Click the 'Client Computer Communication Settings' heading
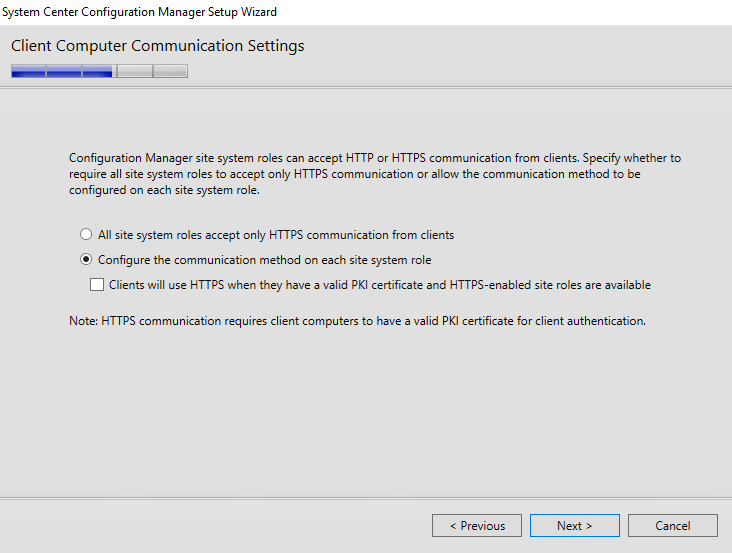The width and height of the screenshot is (732, 553). click(x=158, y=46)
